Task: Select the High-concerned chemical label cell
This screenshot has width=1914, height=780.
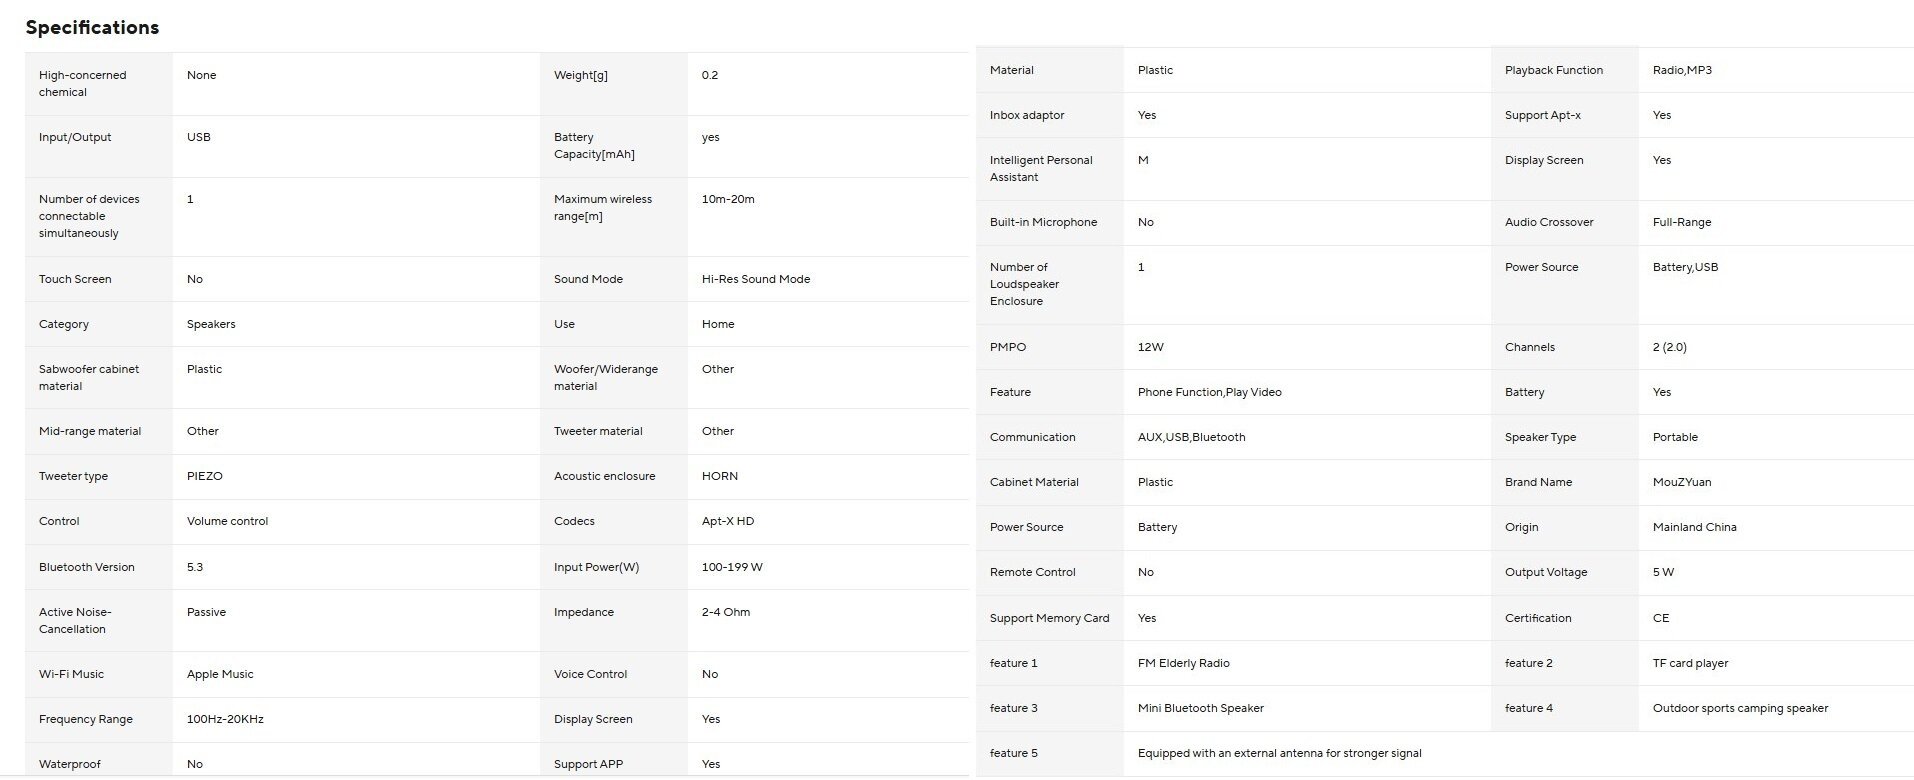Action: click(83, 83)
